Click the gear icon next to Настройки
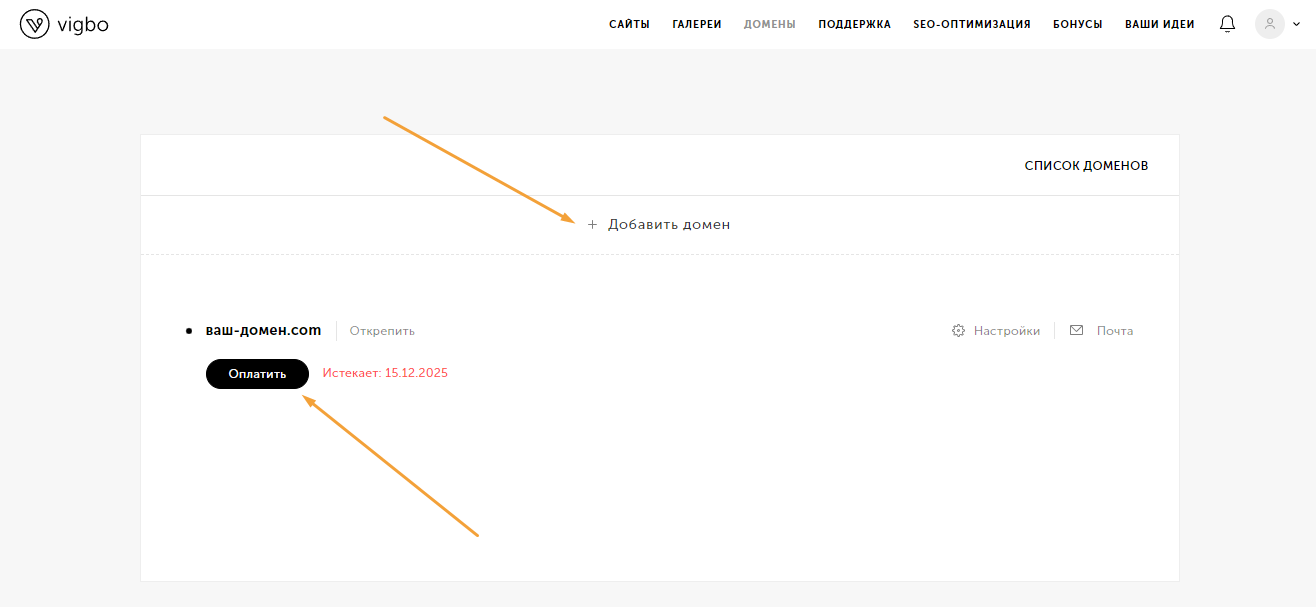The height and width of the screenshot is (607, 1316). click(958, 331)
